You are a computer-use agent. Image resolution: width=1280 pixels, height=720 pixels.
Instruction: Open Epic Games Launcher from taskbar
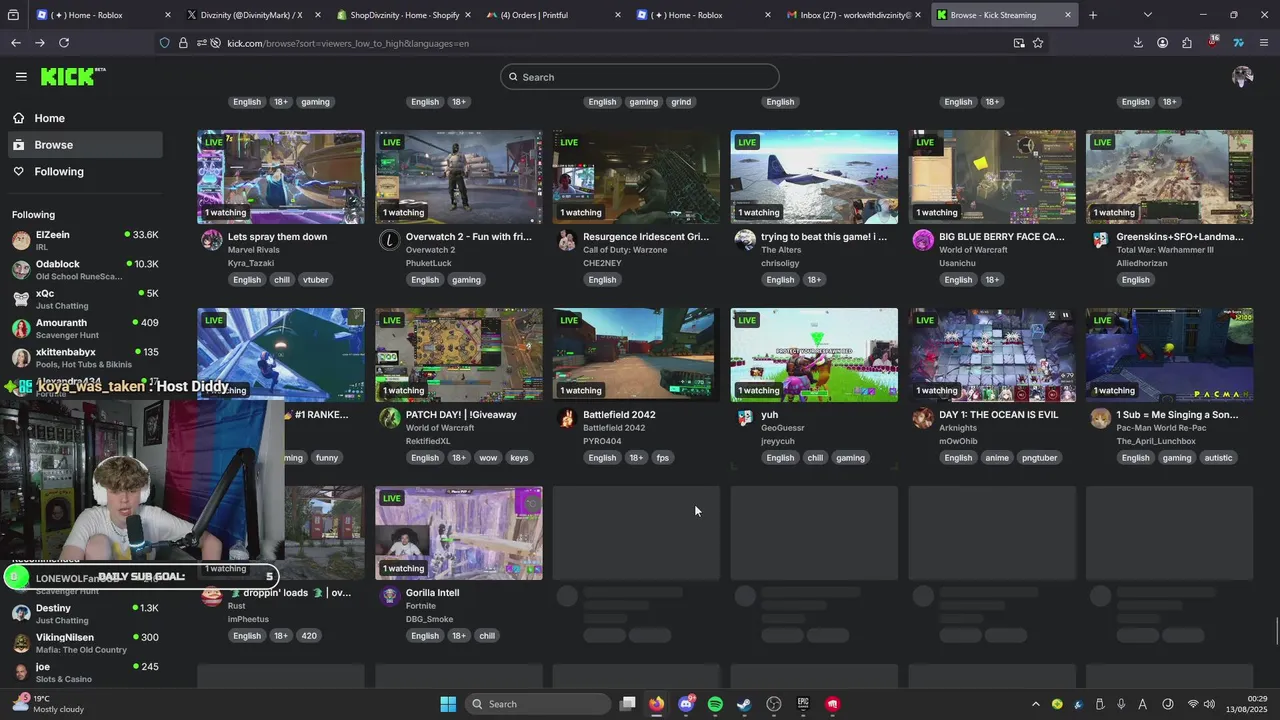click(x=803, y=704)
